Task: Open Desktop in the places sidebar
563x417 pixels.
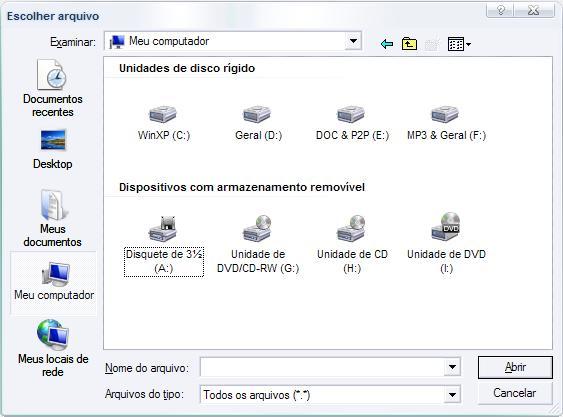Action: 53,149
